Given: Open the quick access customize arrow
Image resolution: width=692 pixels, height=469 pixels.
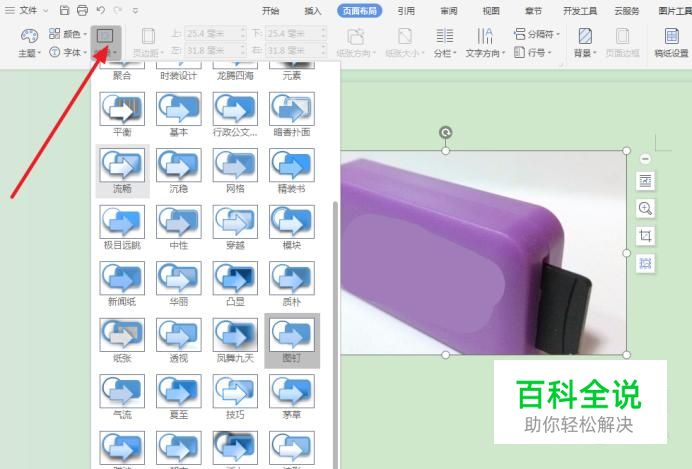Looking at the screenshot, I should tap(135, 10).
